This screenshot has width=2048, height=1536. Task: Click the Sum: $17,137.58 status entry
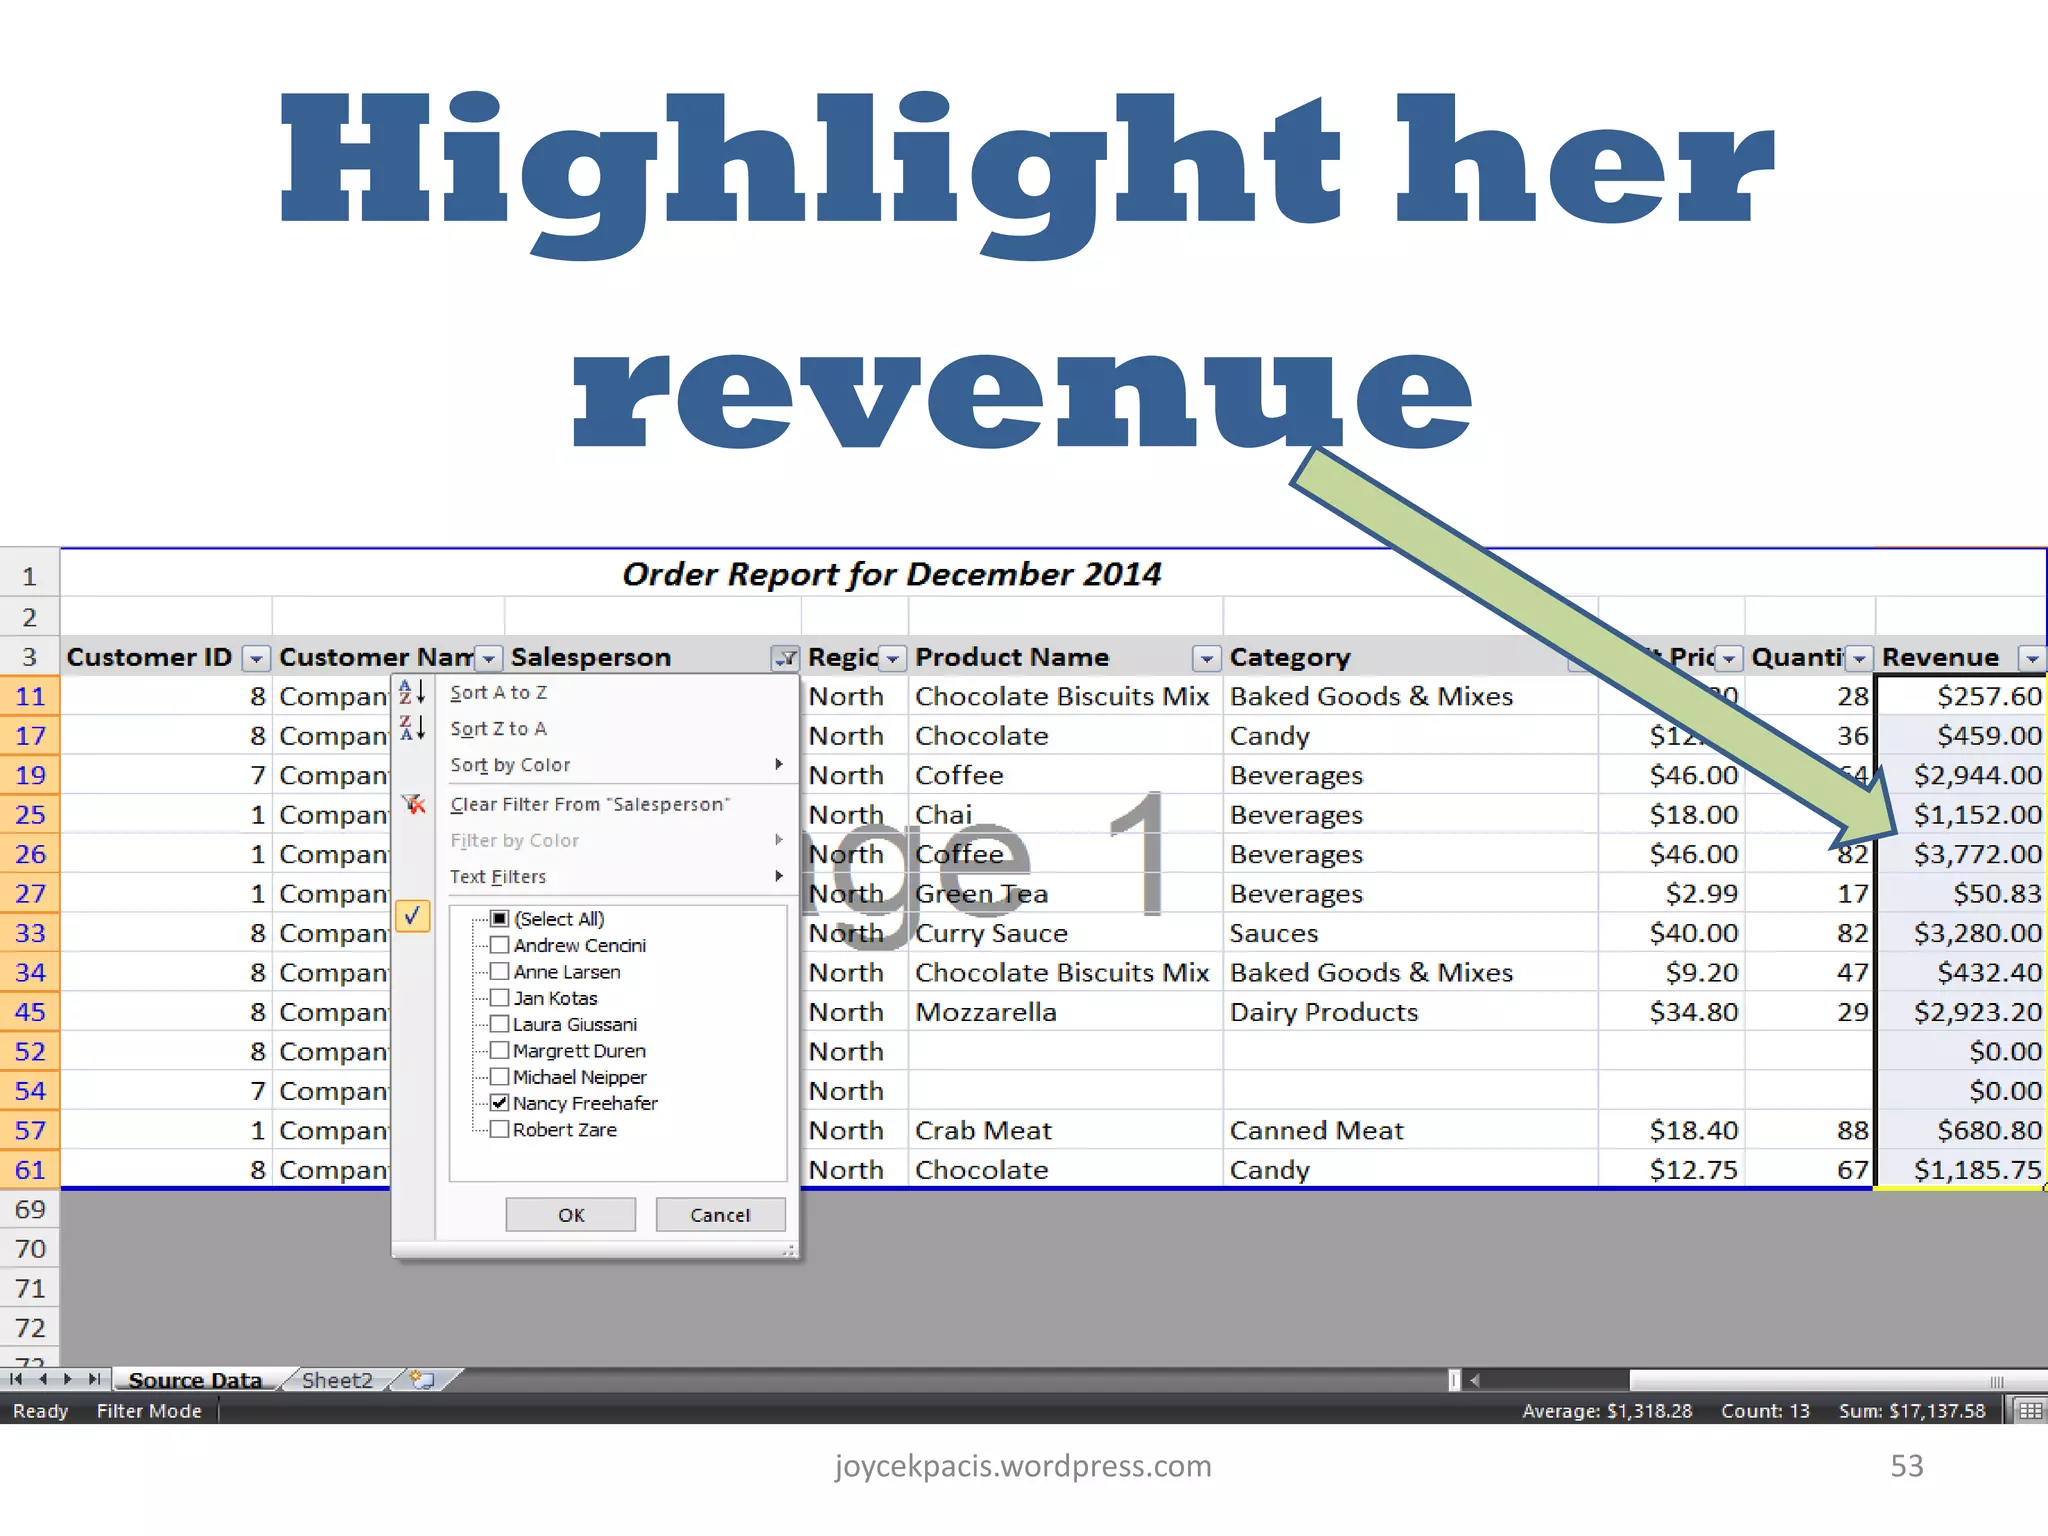[x=1912, y=1411]
